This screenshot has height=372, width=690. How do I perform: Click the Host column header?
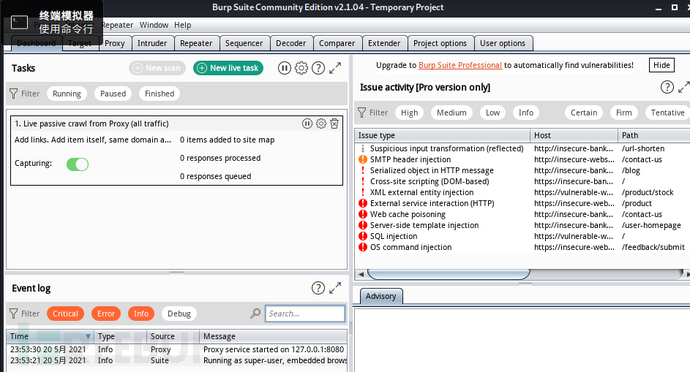click(574, 135)
